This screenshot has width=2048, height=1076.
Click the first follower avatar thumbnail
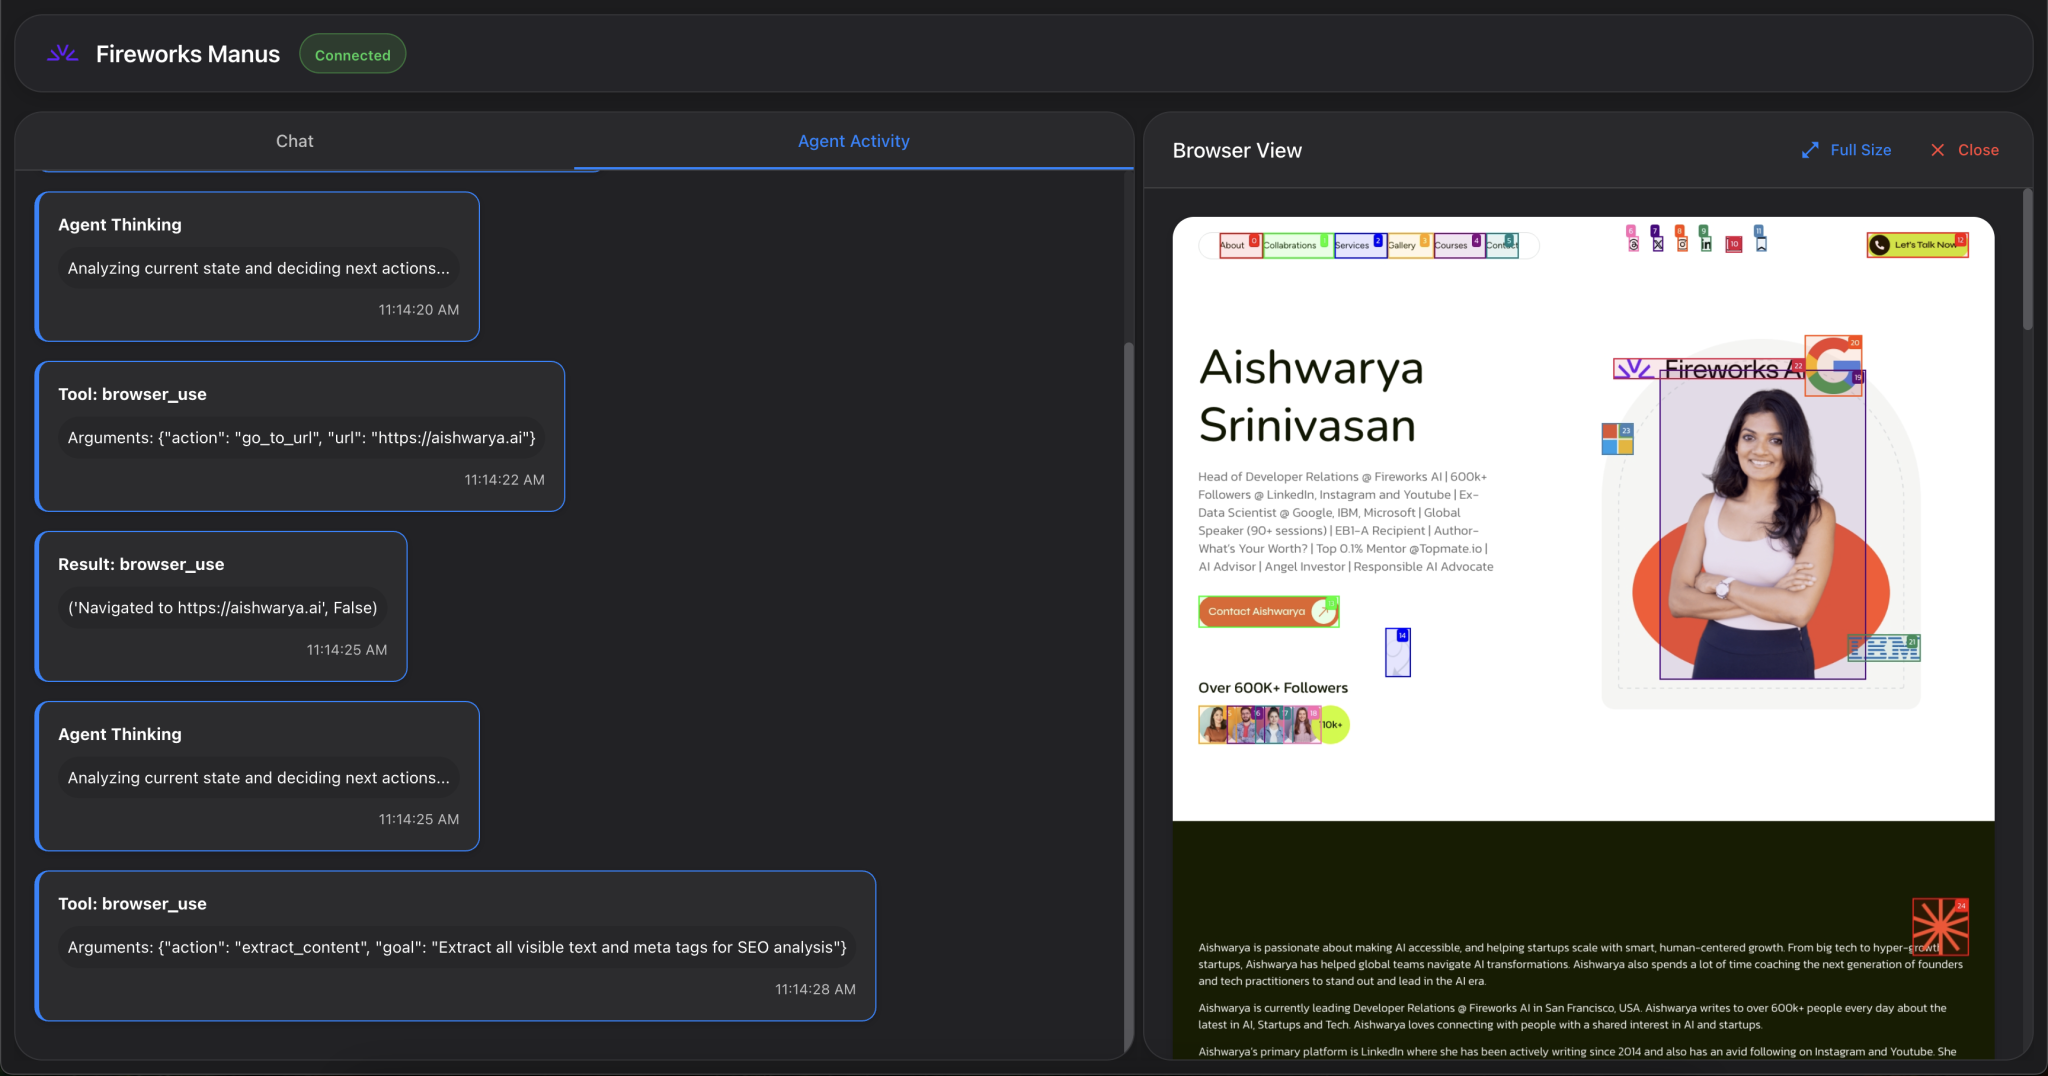pos(1213,724)
